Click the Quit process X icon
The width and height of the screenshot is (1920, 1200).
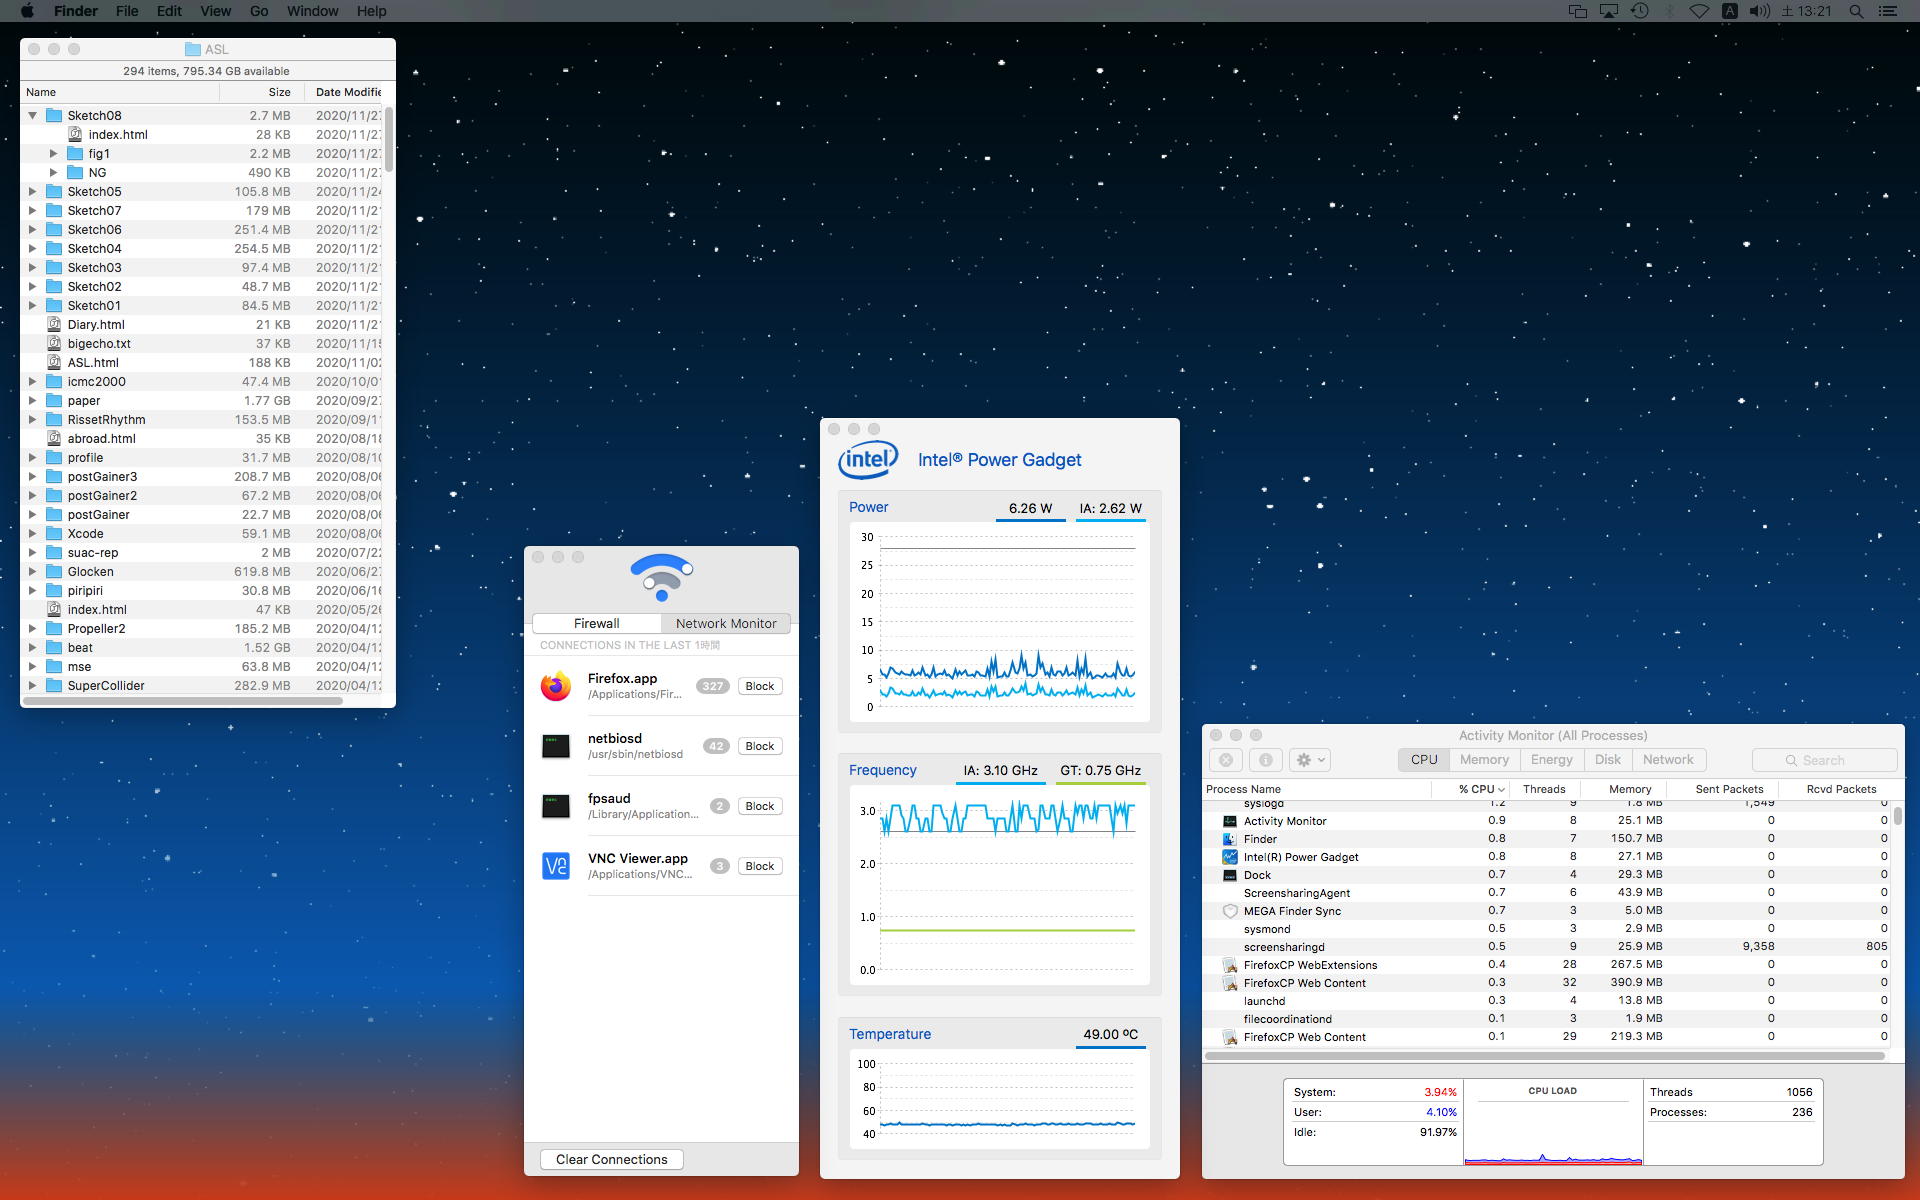click(x=1226, y=760)
